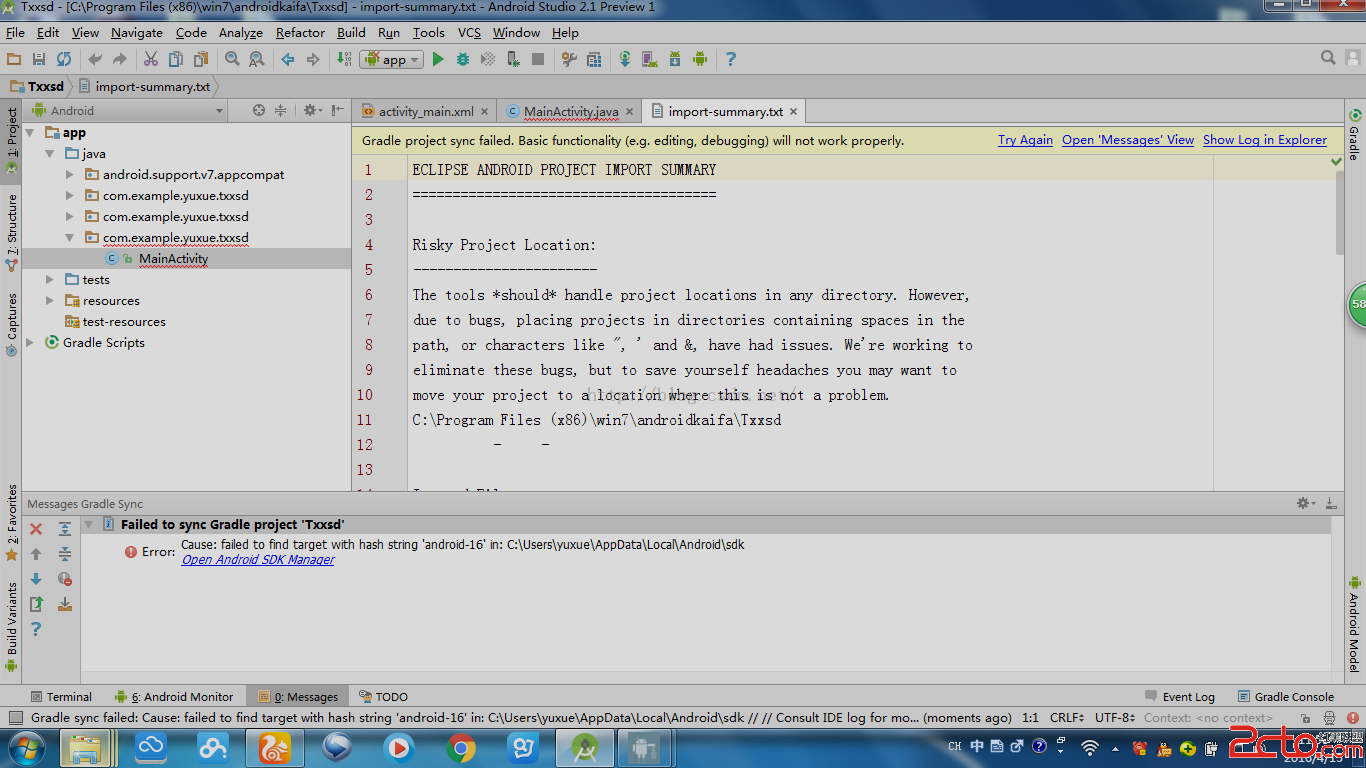This screenshot has width=1366, height=768.
Task: Go to next message with the blue down arrow
Action: pos(36,579)
